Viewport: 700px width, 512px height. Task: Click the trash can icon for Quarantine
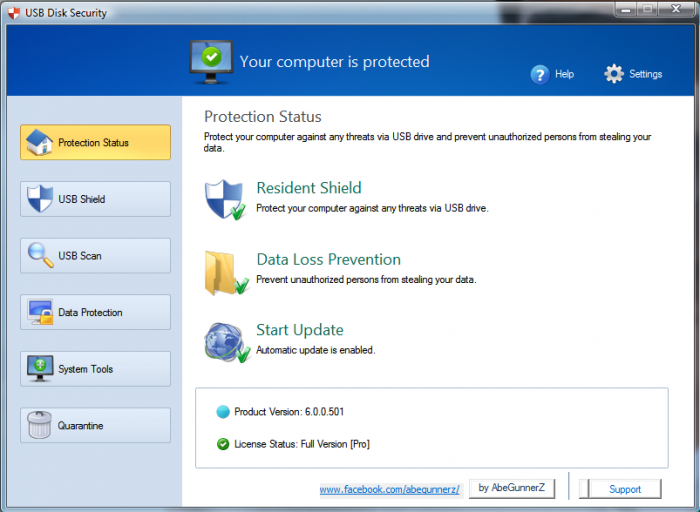tap(39, 425)
